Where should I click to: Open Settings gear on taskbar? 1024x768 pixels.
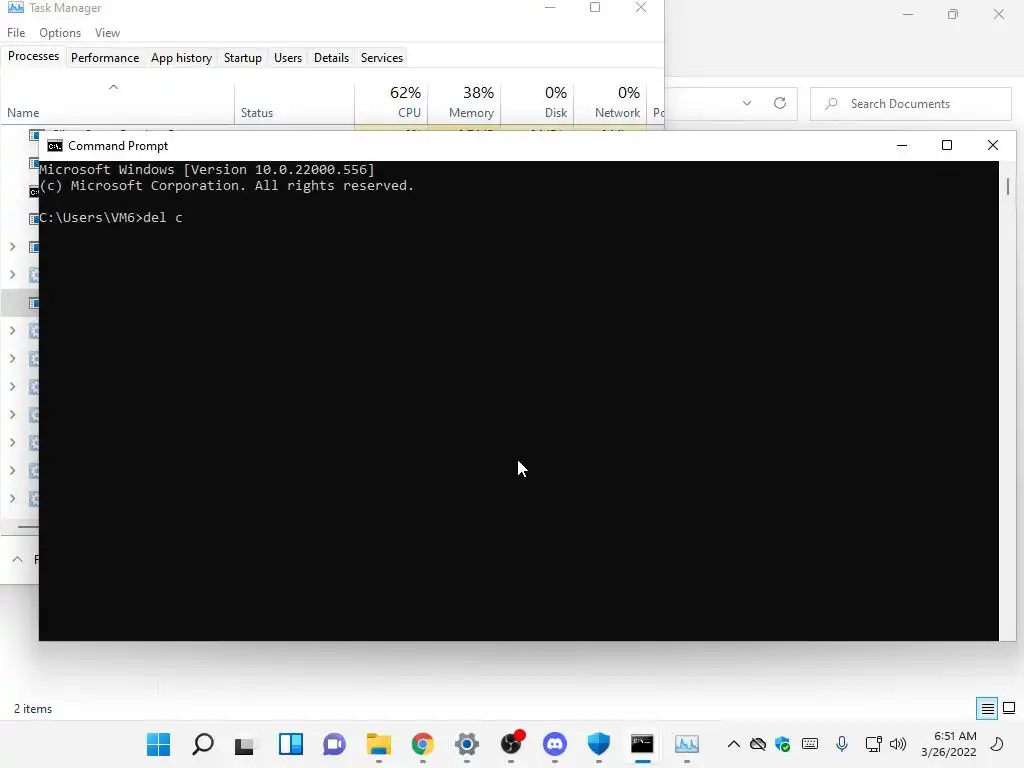466,744
